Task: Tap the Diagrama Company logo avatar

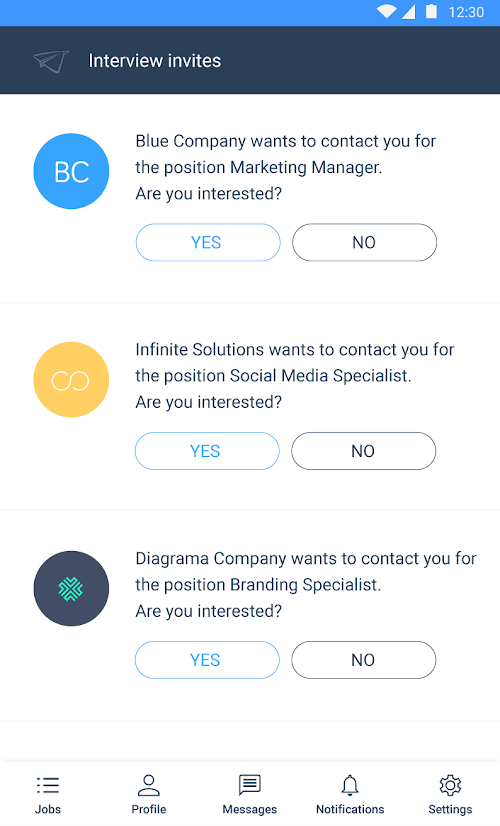Action: 71,588
